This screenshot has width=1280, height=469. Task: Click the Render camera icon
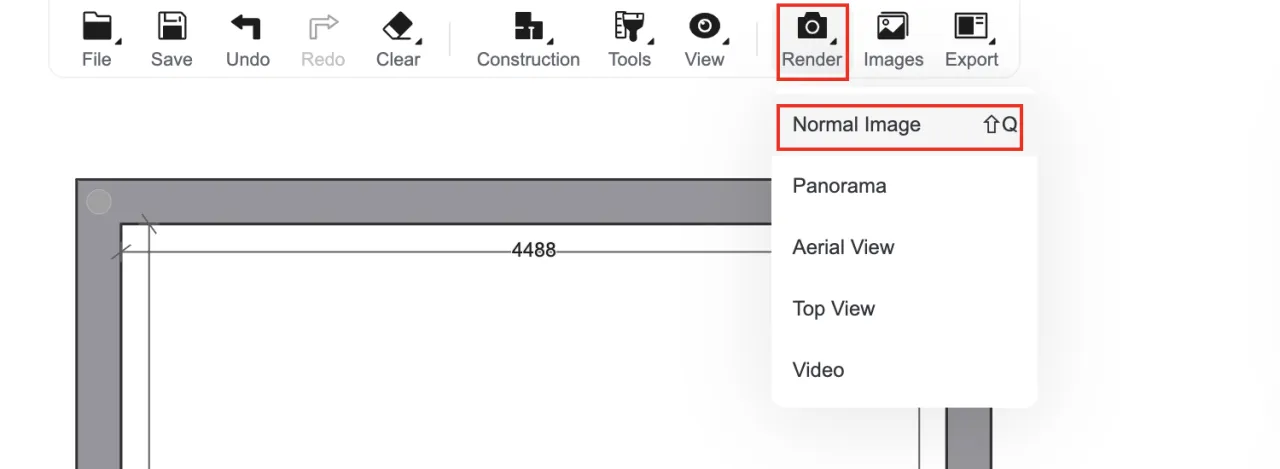coord(812,26)
